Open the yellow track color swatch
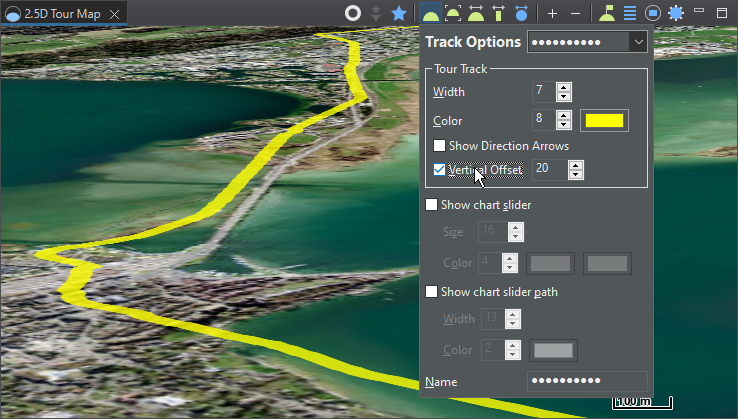The height and width of the screenshot is (419, 738). click(604, 121)
